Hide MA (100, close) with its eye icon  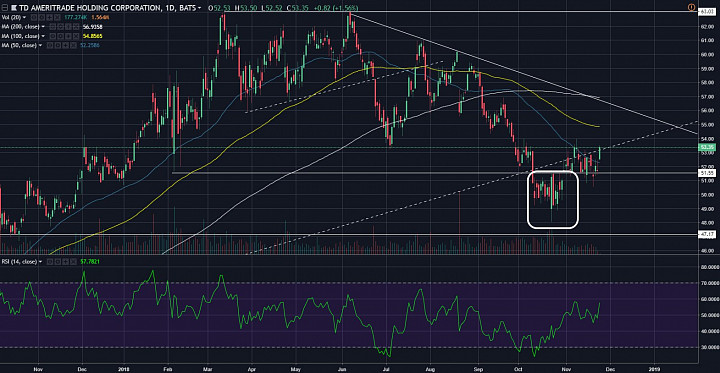pos(52,36)
